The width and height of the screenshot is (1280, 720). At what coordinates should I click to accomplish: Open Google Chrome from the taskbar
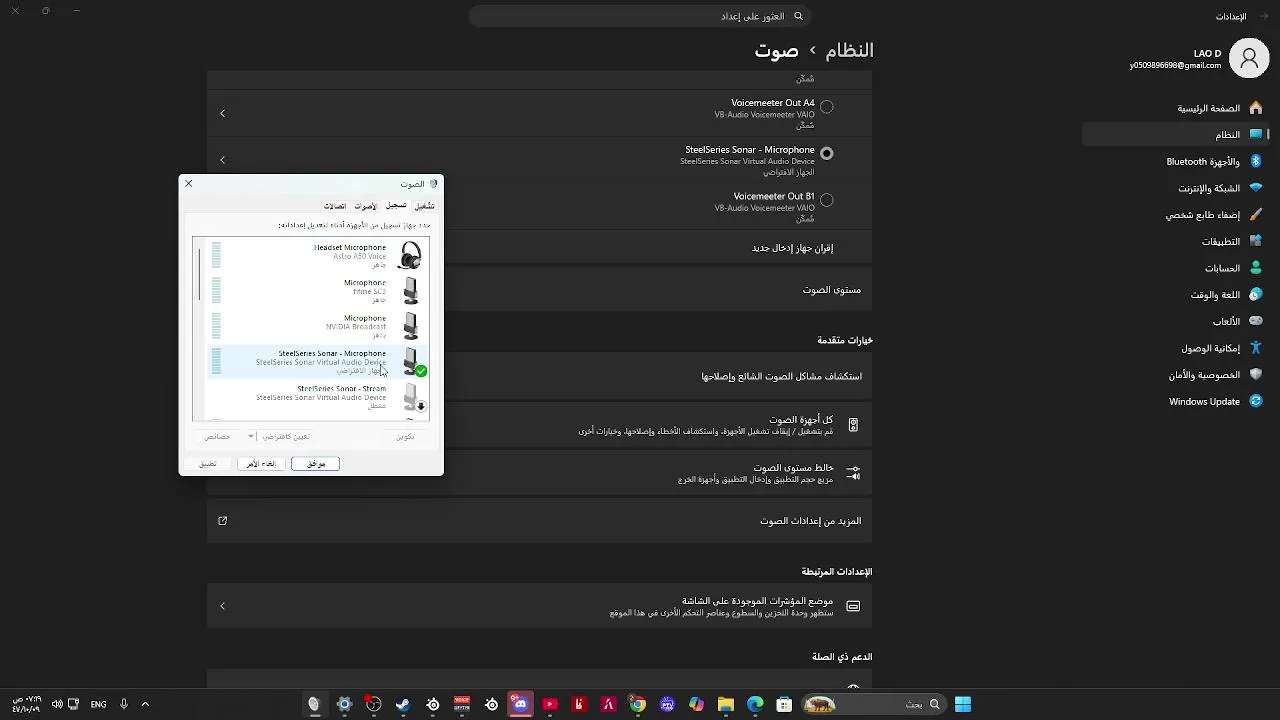click(637, 704)
